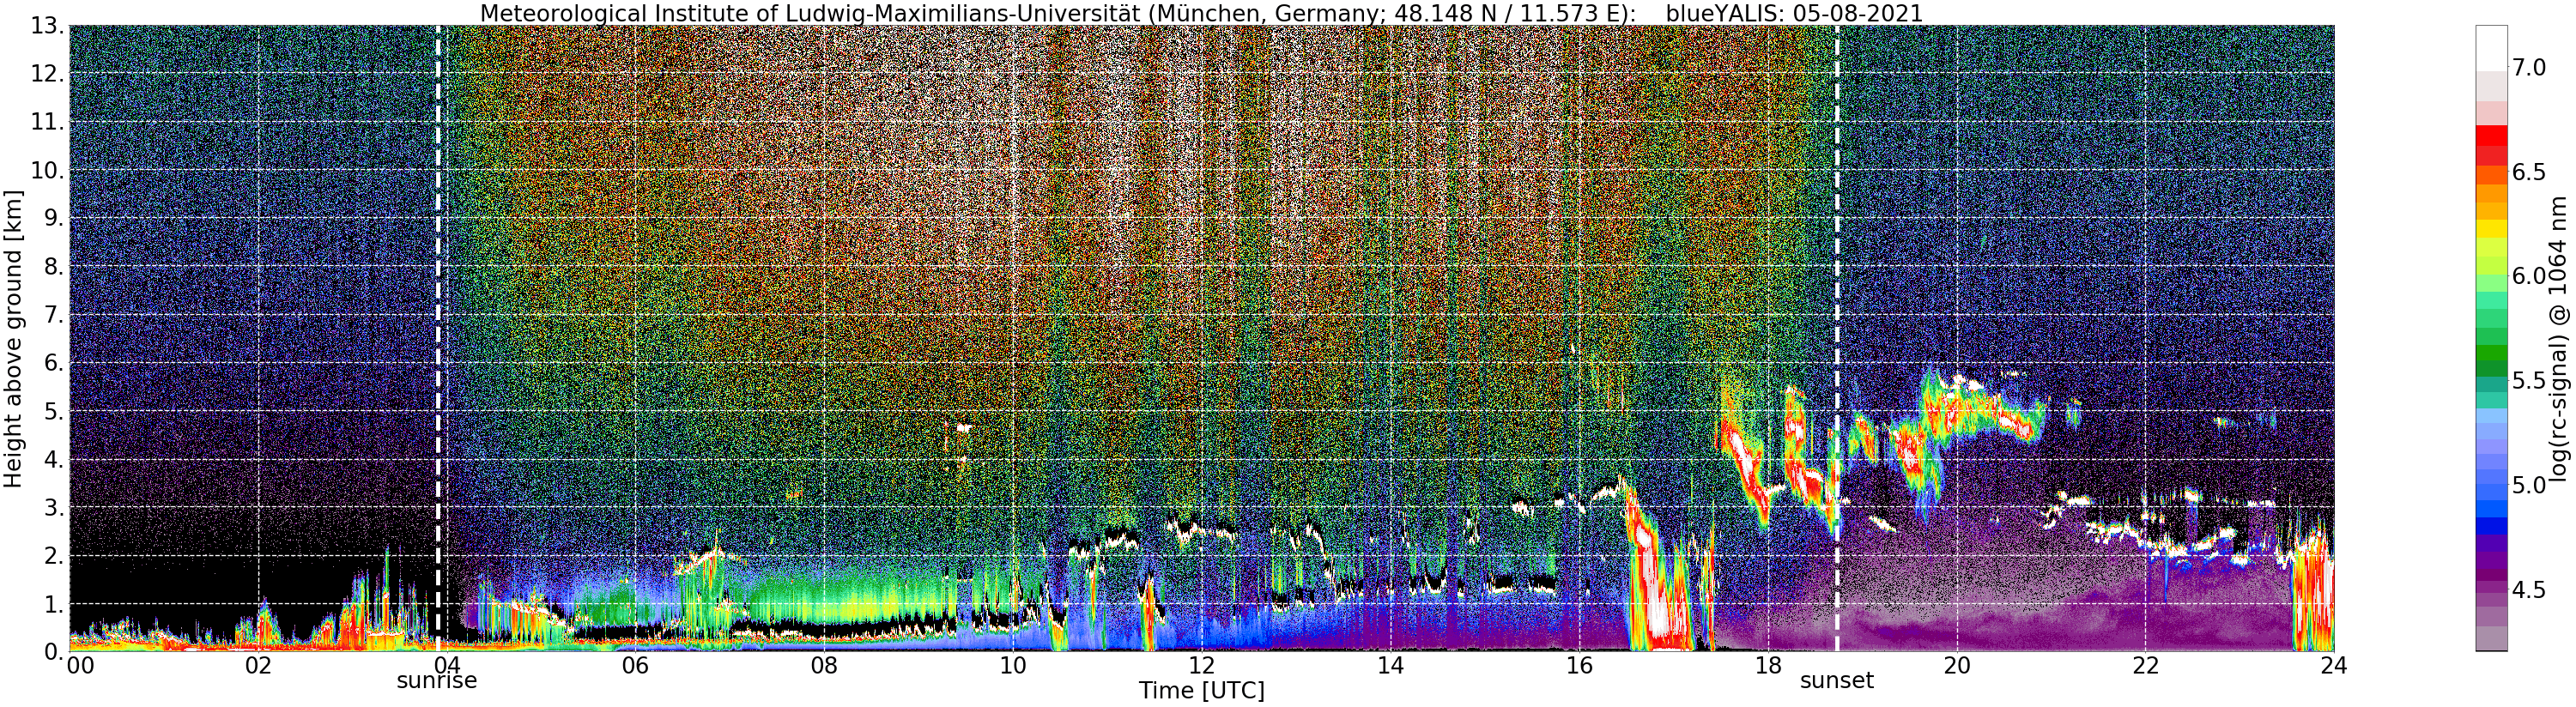Click the height axis tick label 7.

pyautogui.click(x=54, y=315)
